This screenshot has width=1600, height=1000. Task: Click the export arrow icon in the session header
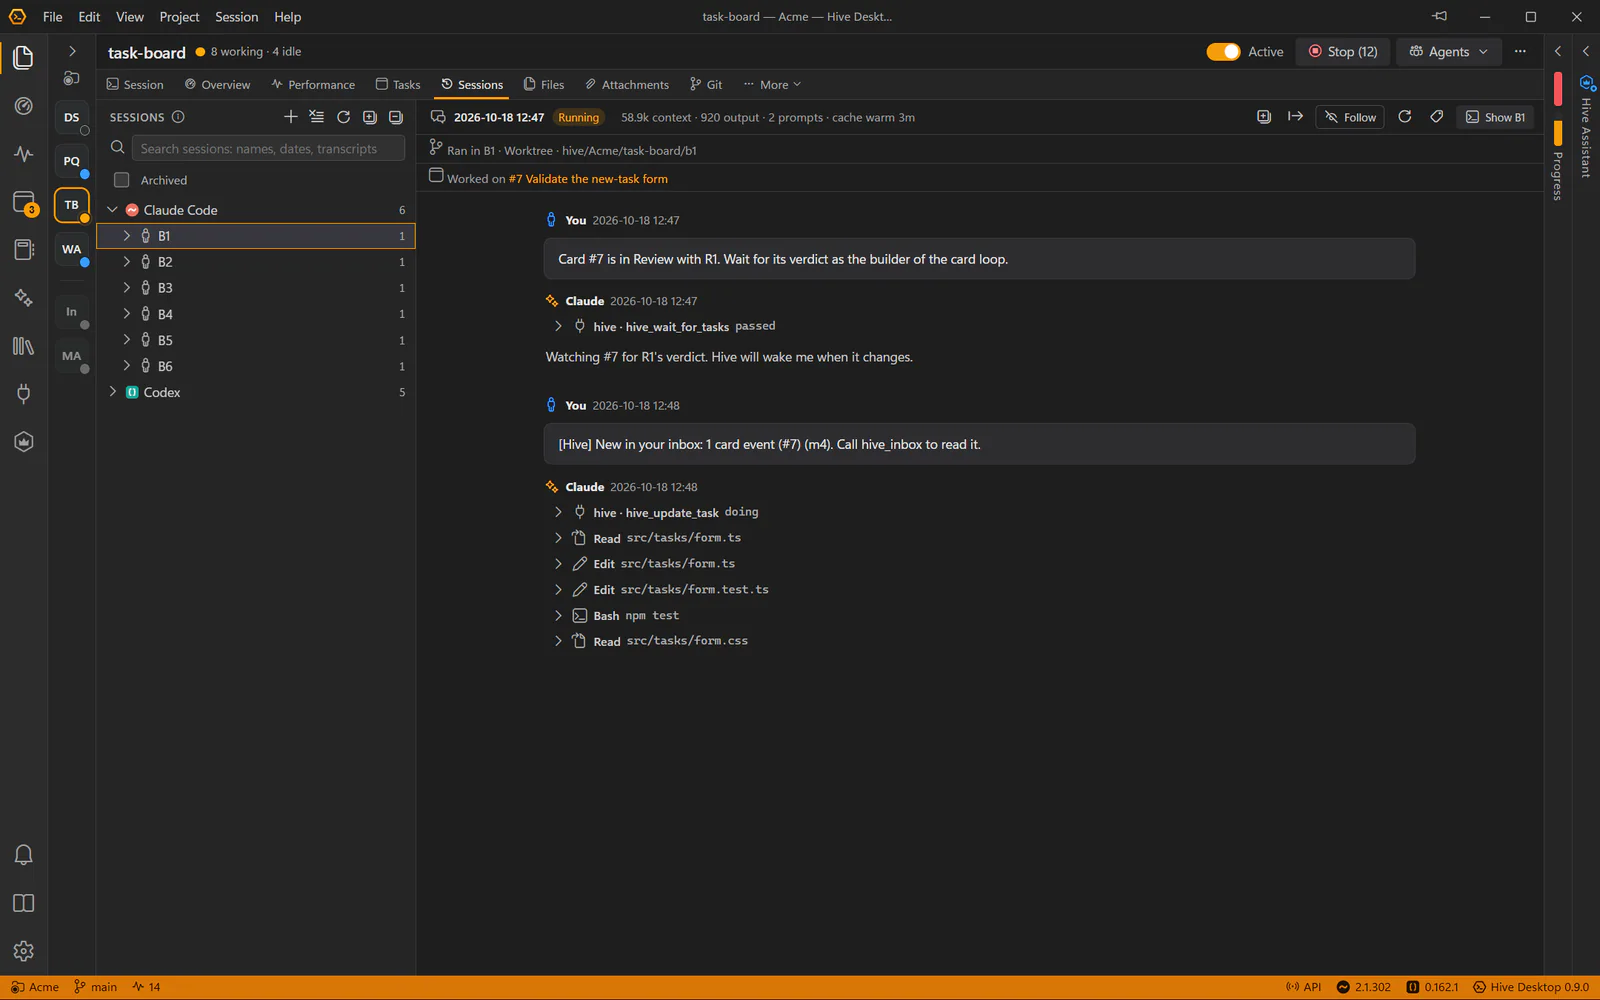1295,117
